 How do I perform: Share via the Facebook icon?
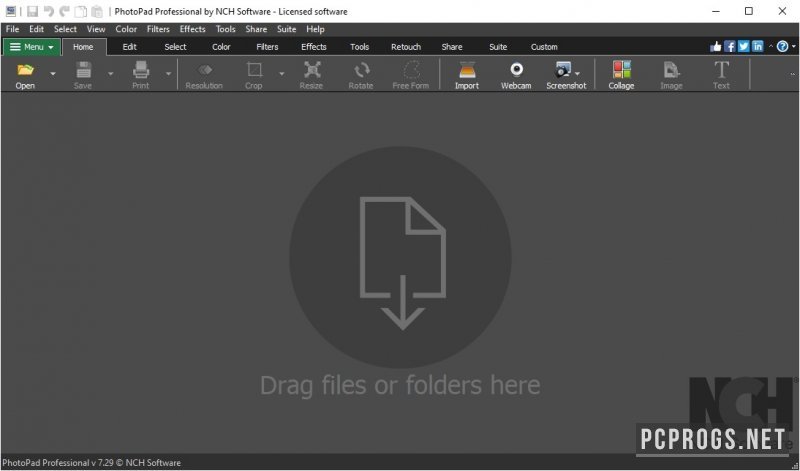pos(730,46)
